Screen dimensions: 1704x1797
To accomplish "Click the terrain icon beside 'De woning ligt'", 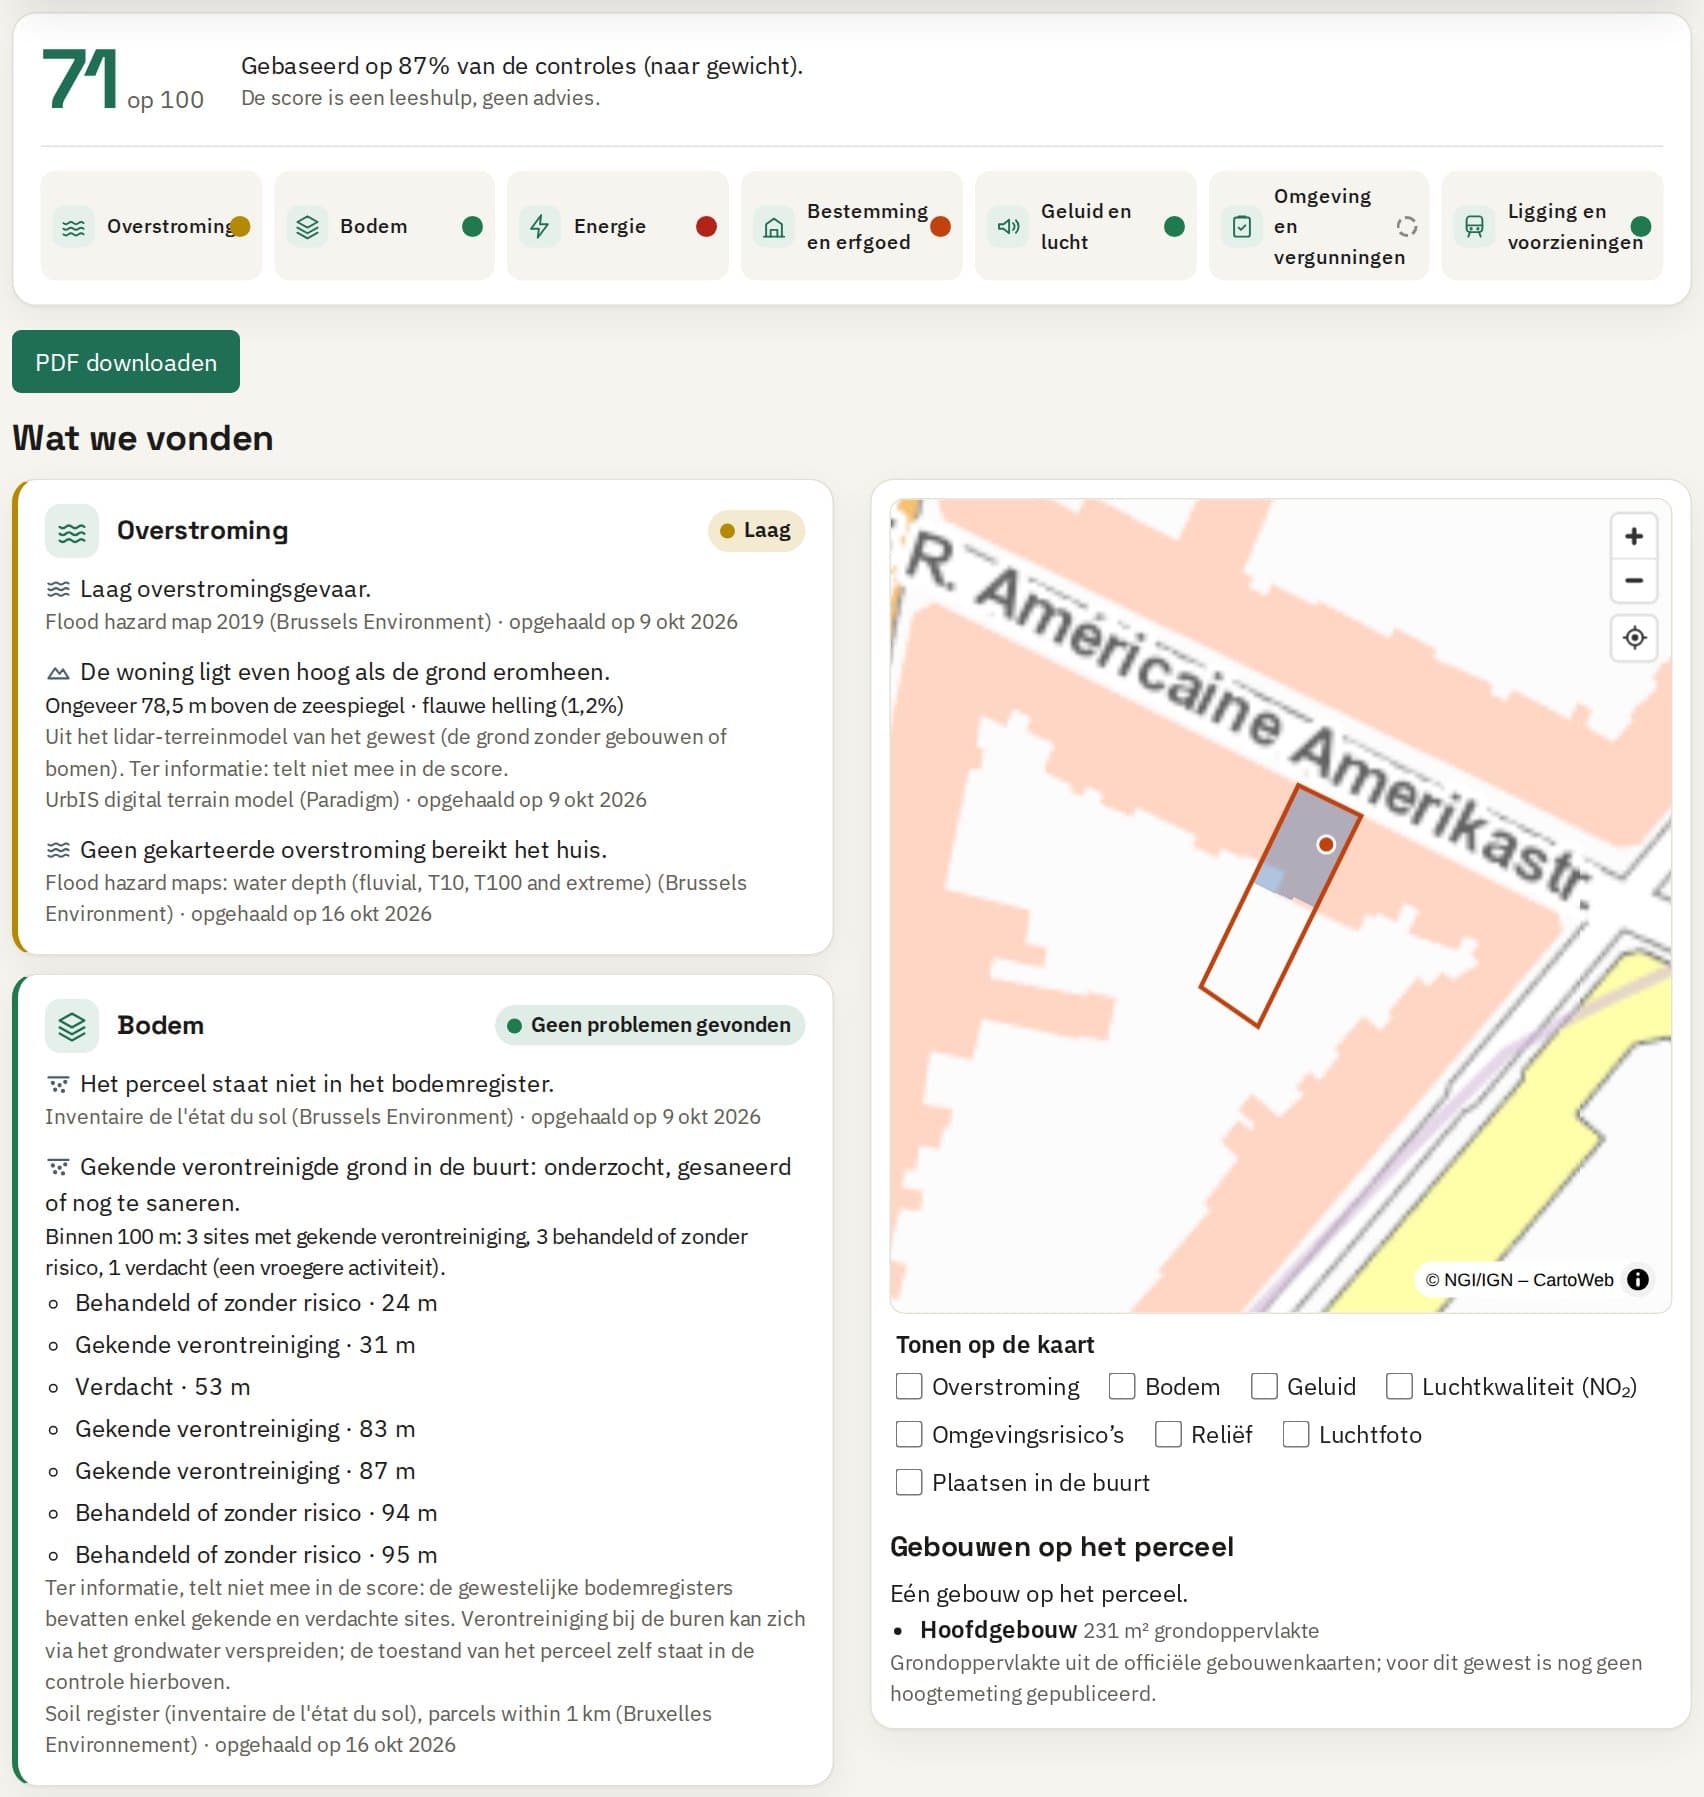I will point(58,673).
